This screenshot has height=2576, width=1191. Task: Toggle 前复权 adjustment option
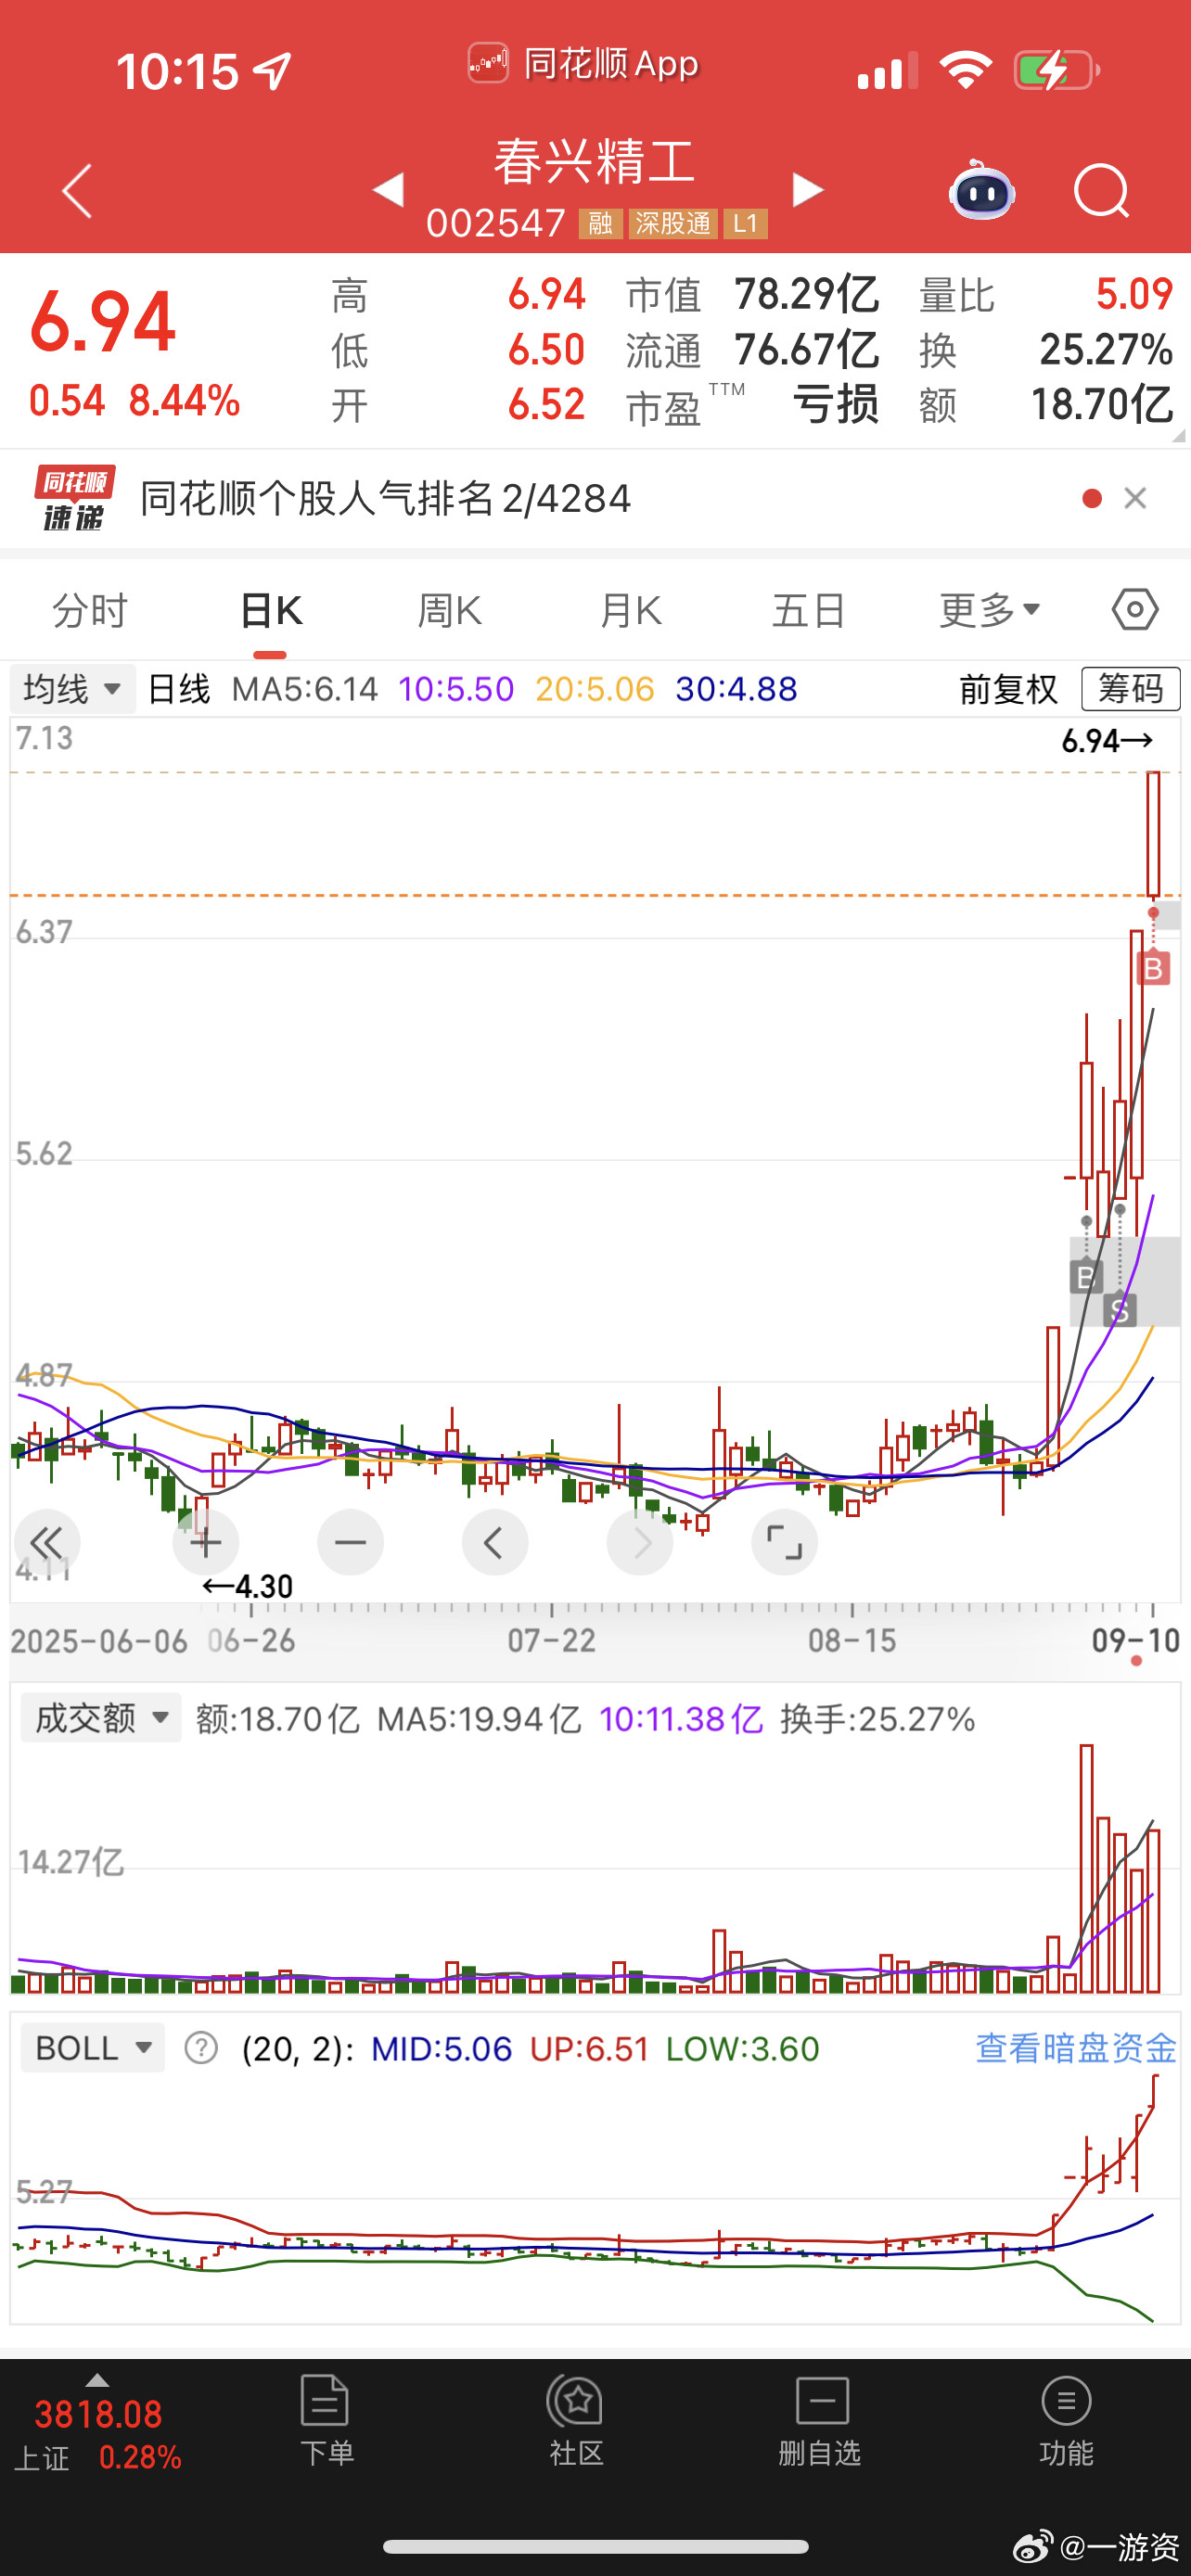point(1008,689)
